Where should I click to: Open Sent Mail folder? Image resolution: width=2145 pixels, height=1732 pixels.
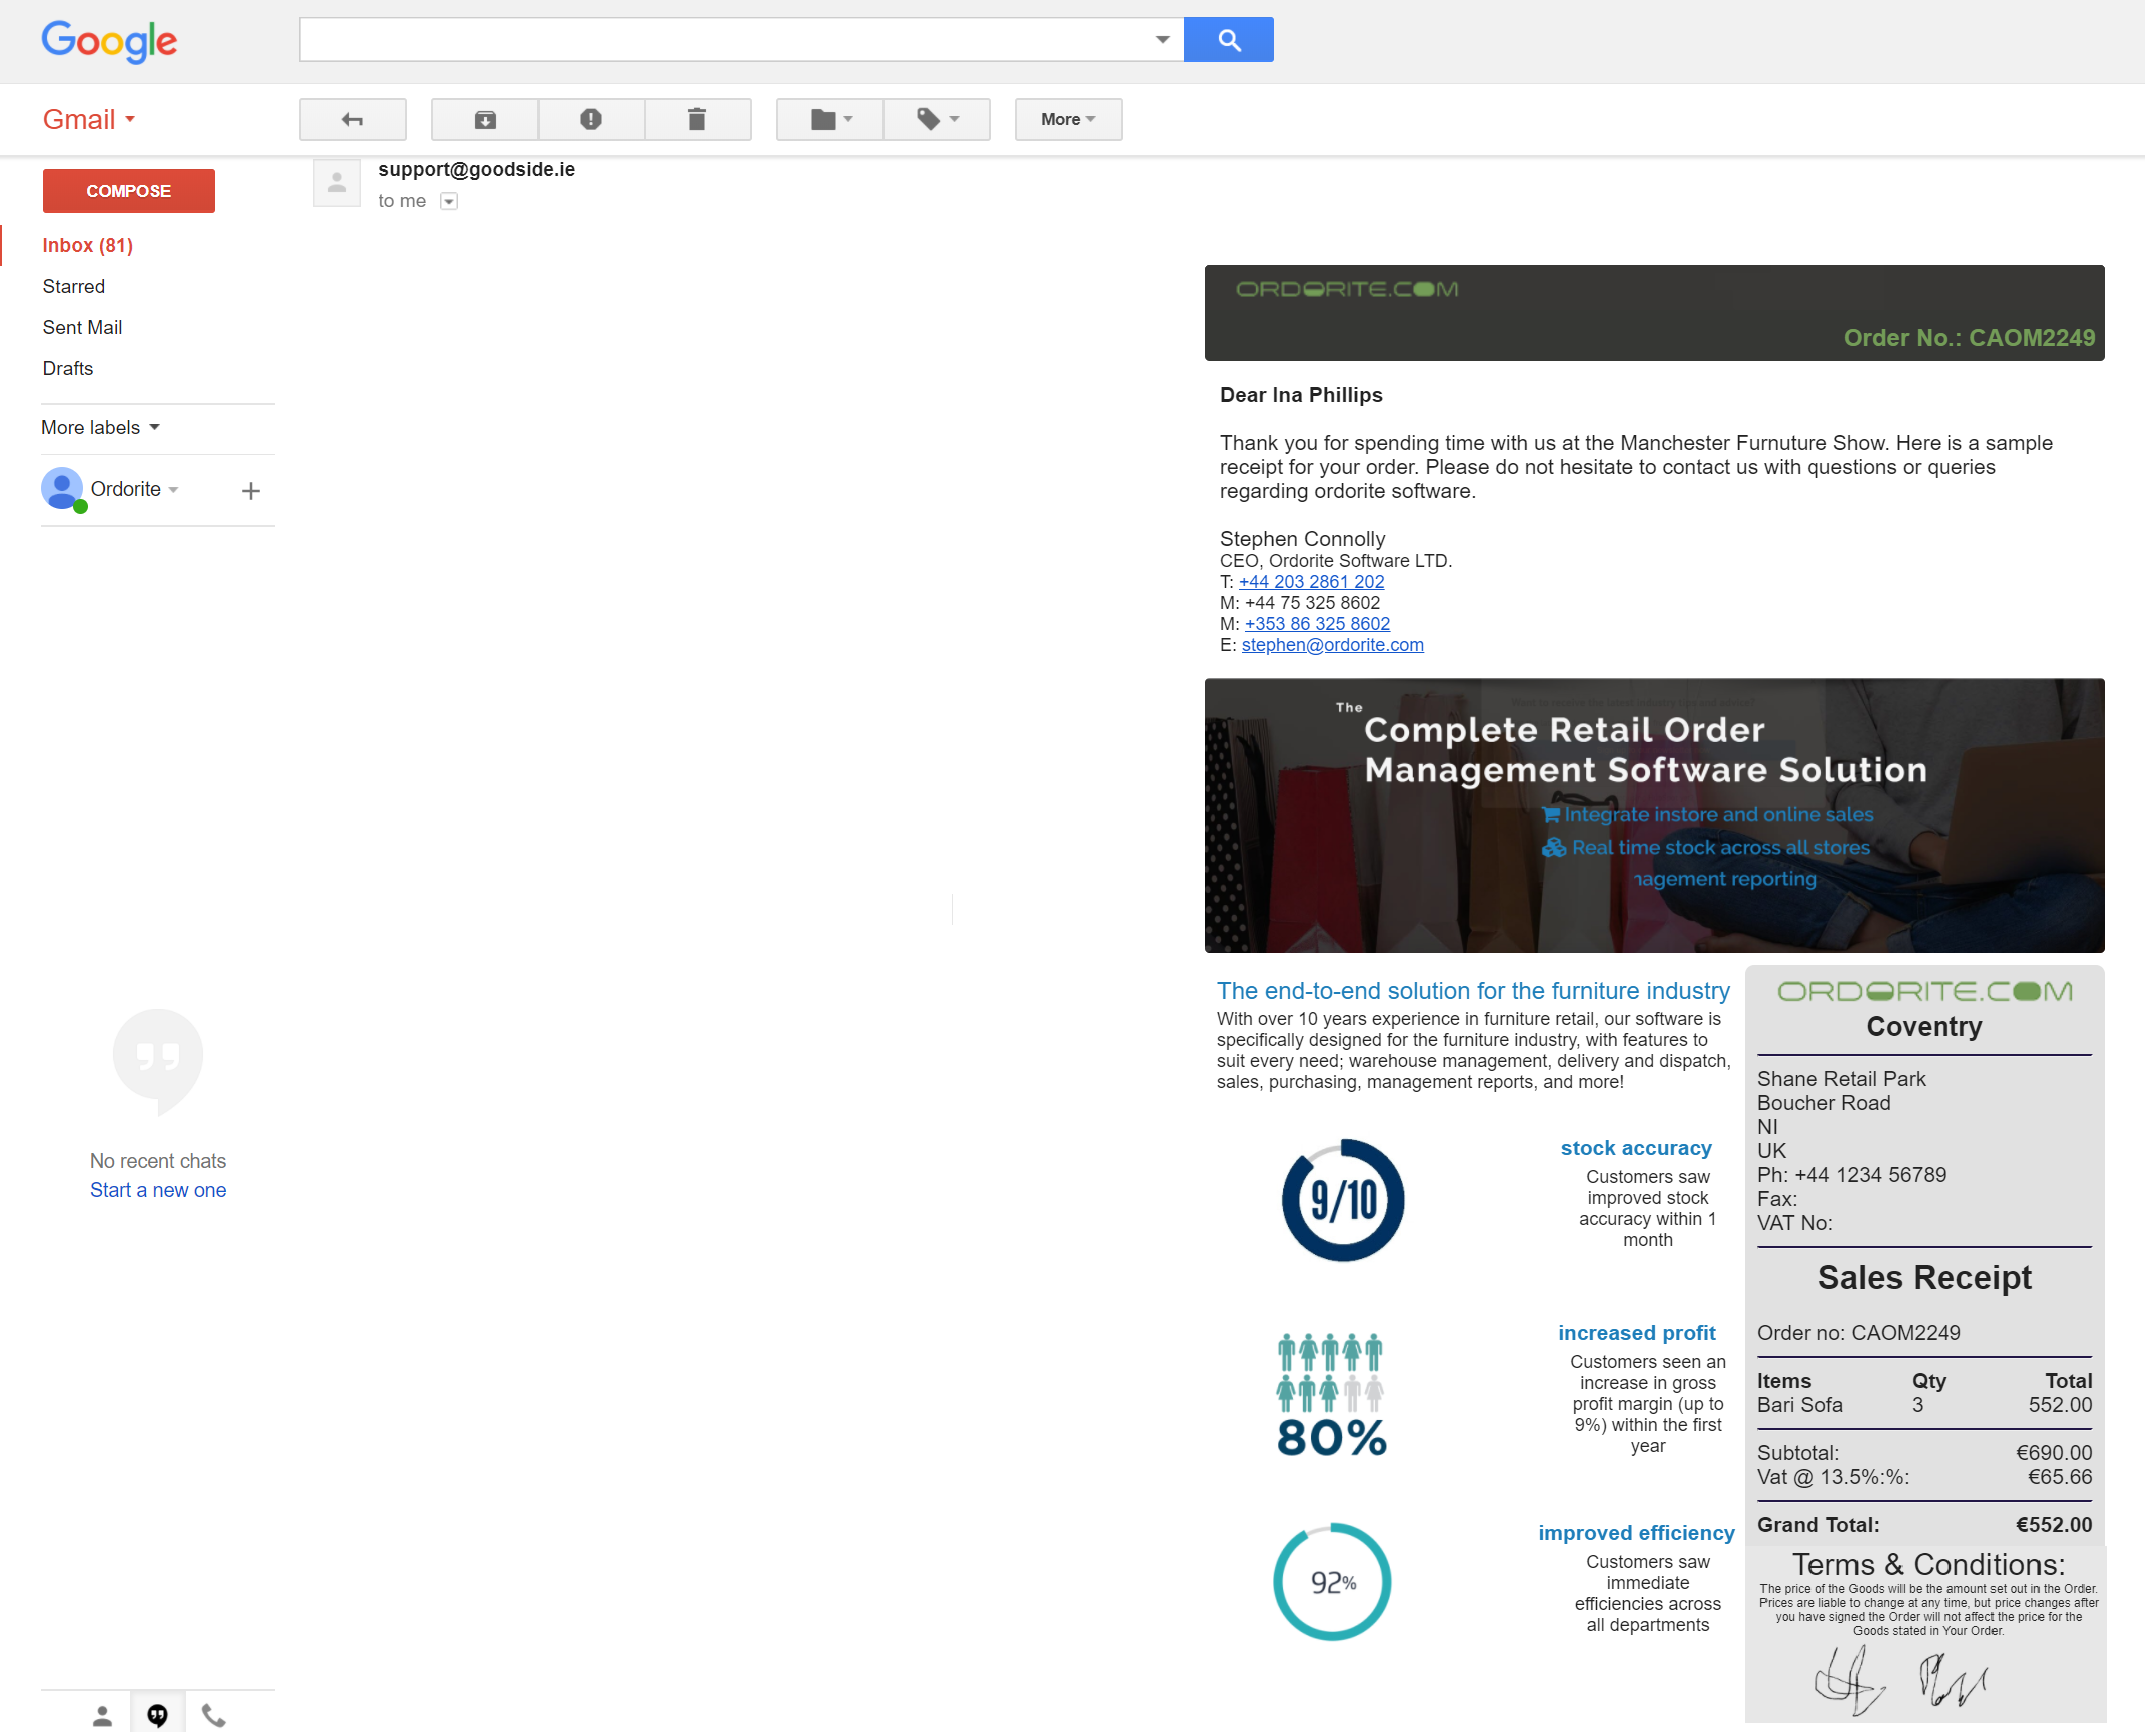click(82, 328)
